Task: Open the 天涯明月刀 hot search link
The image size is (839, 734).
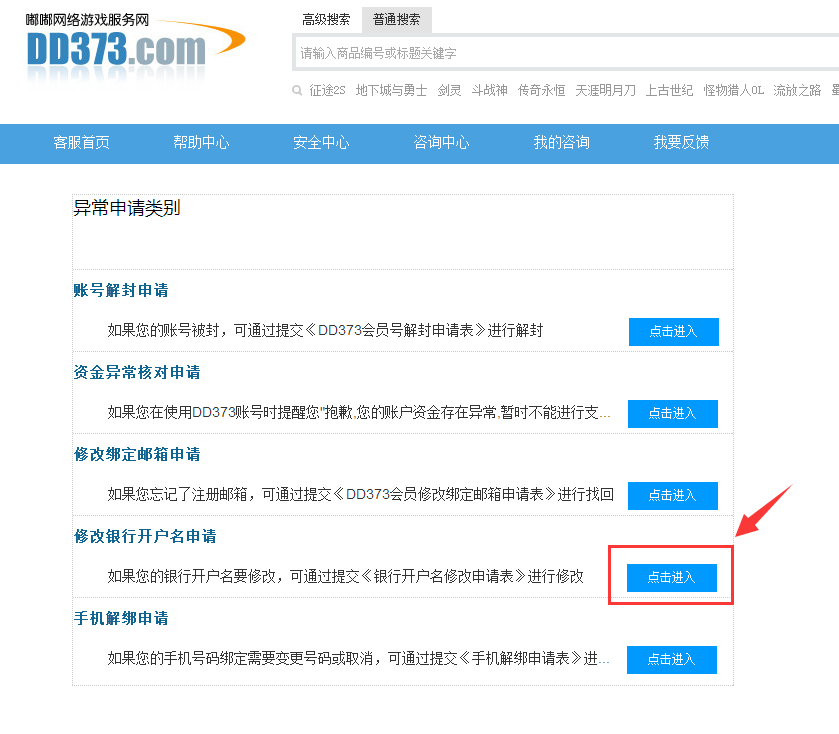Action: click(x=605, y=90)
